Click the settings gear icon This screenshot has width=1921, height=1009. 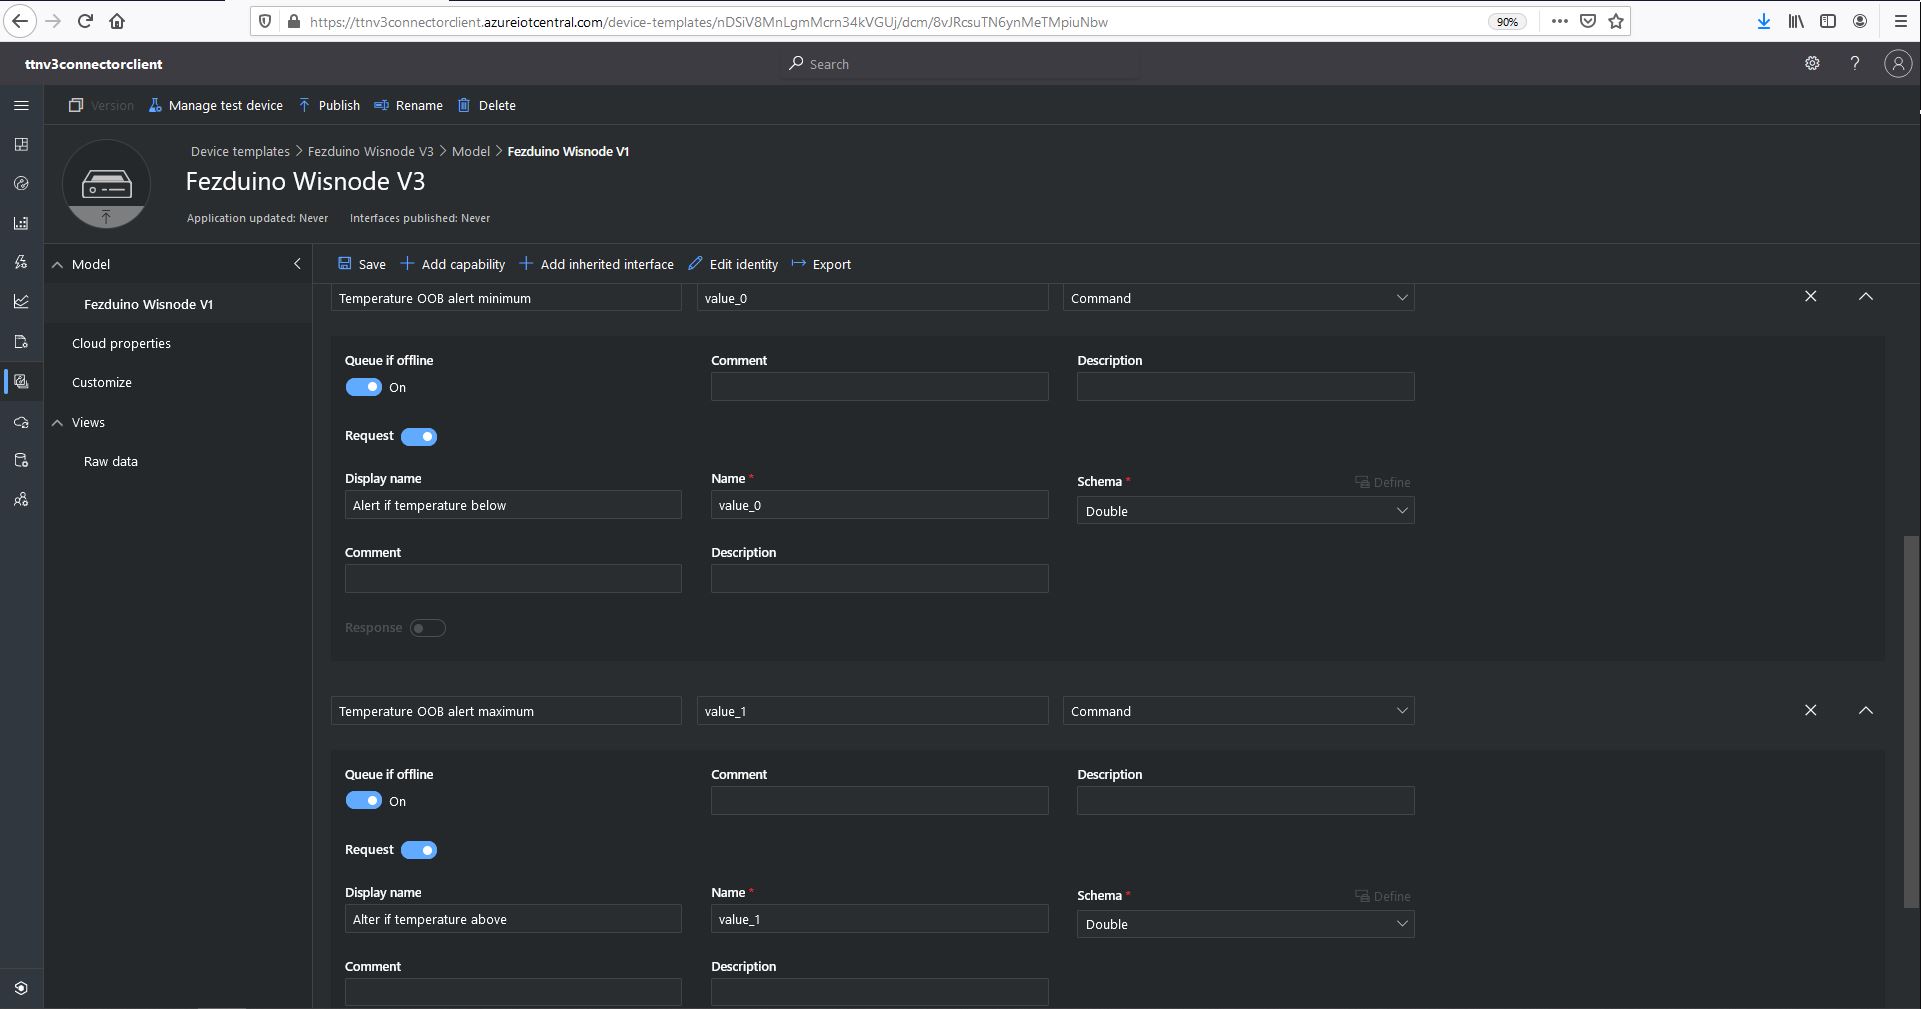[x=1811, y=63]
